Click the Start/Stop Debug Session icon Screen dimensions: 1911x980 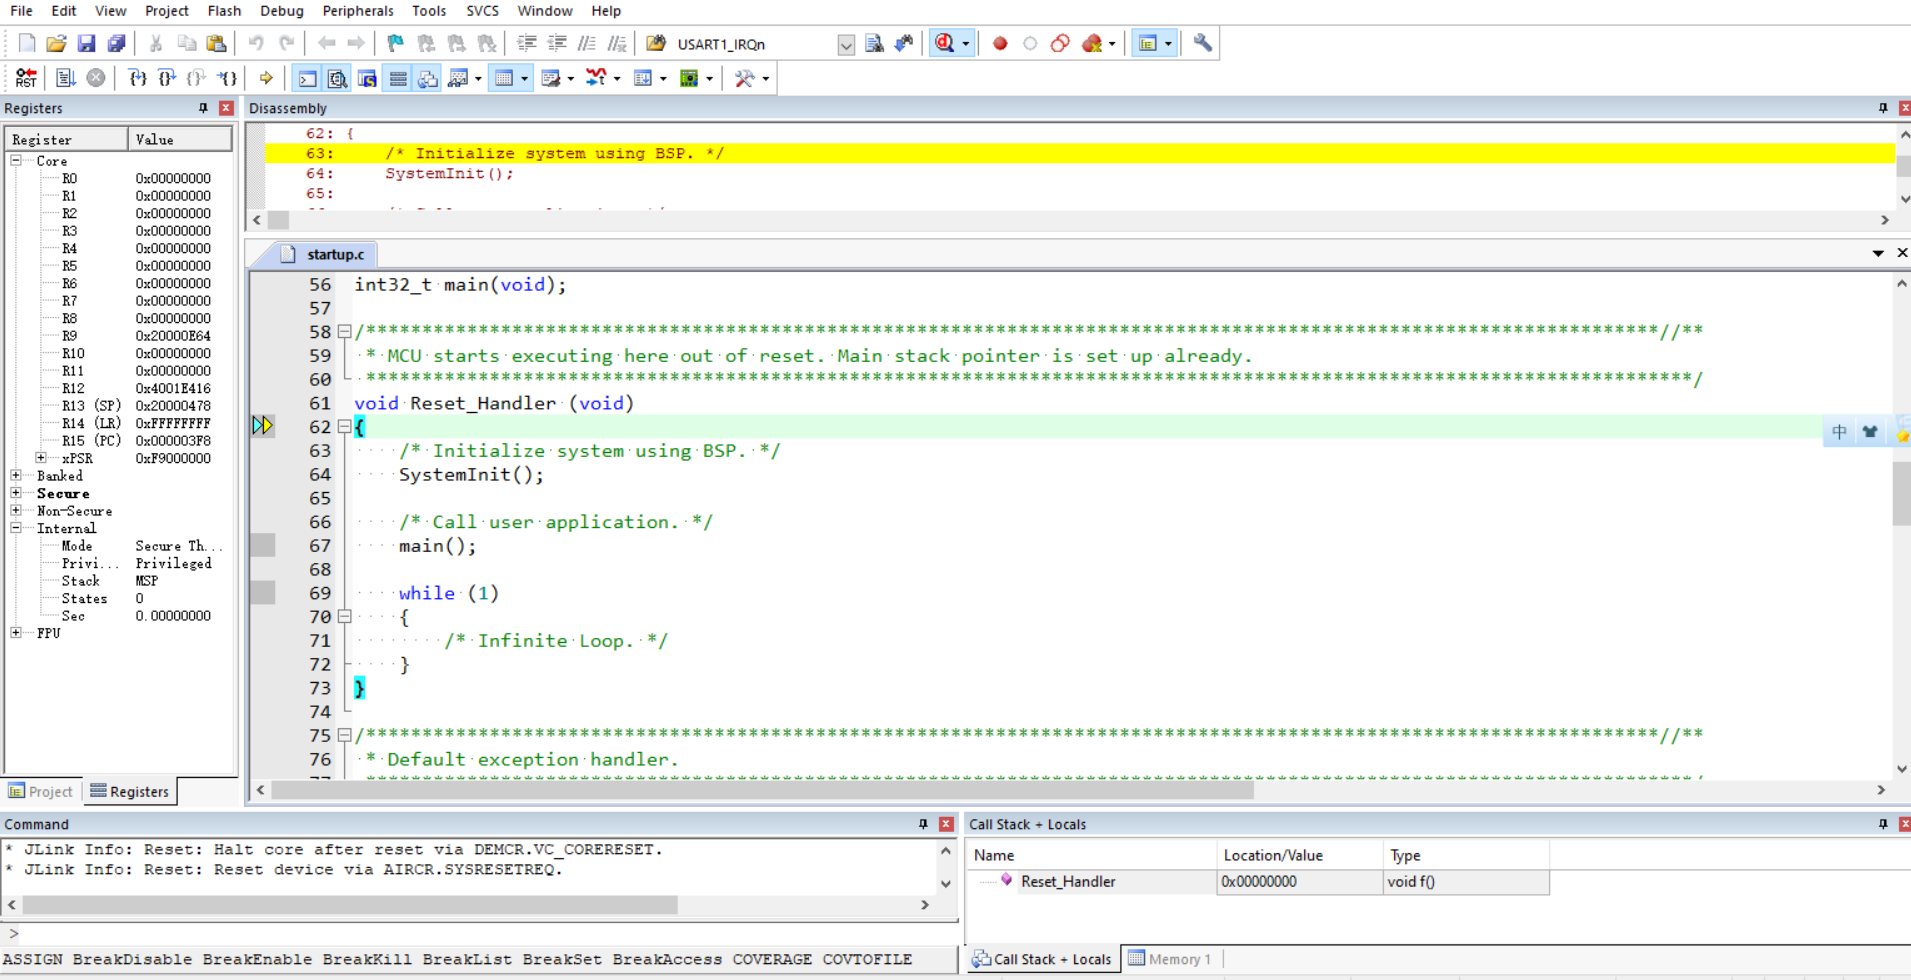(x=945, y=43)
